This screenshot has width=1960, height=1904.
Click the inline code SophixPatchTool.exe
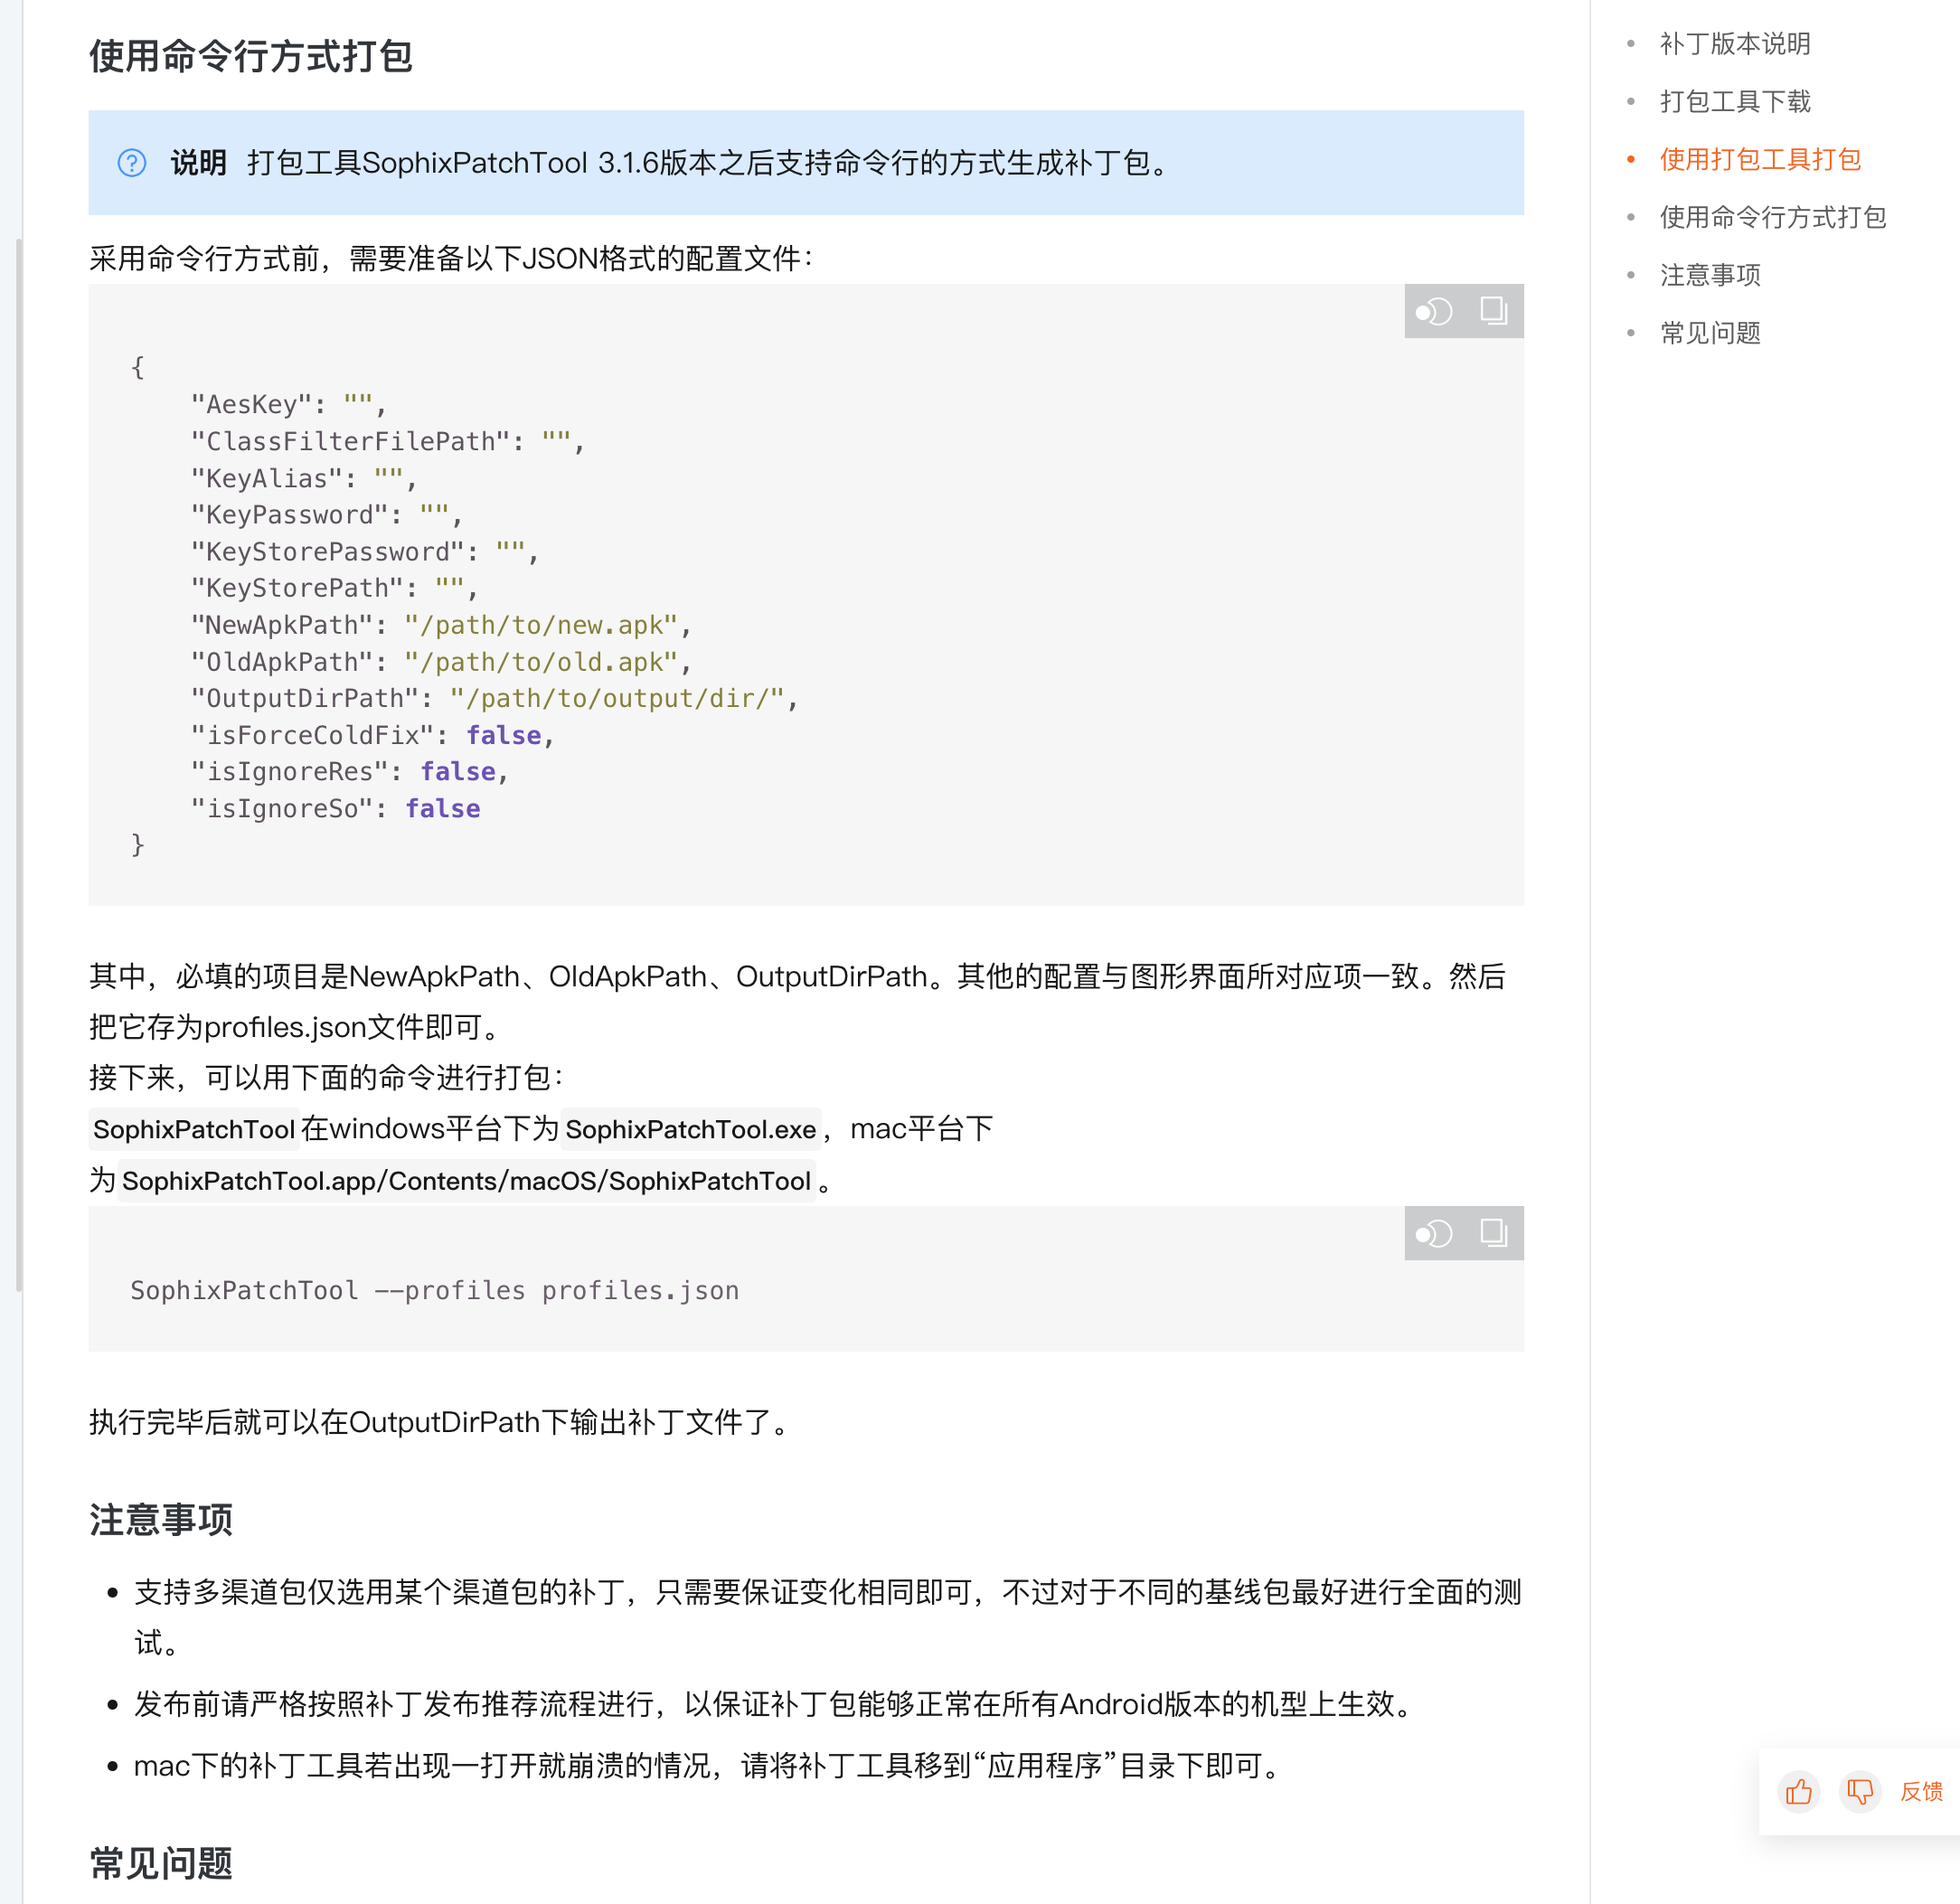point(691,1130)
